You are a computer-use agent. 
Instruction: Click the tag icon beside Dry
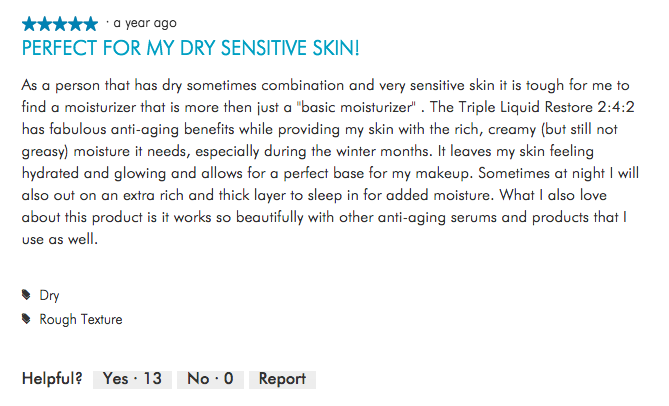[x=26, y=295]
